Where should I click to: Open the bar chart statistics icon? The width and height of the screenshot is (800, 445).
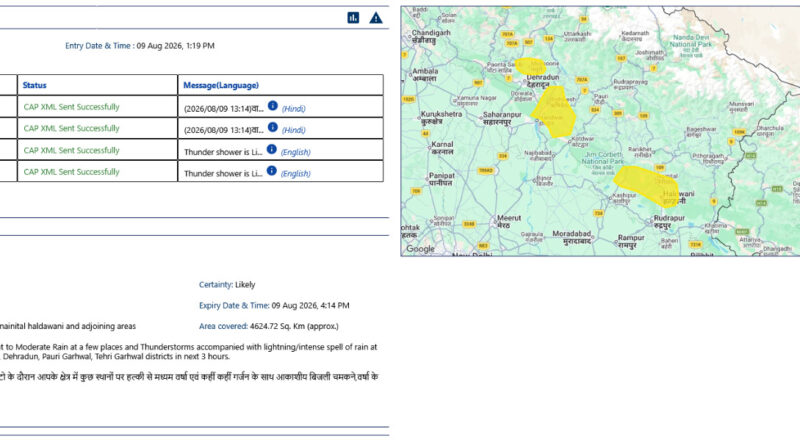(x=353, y=18)
